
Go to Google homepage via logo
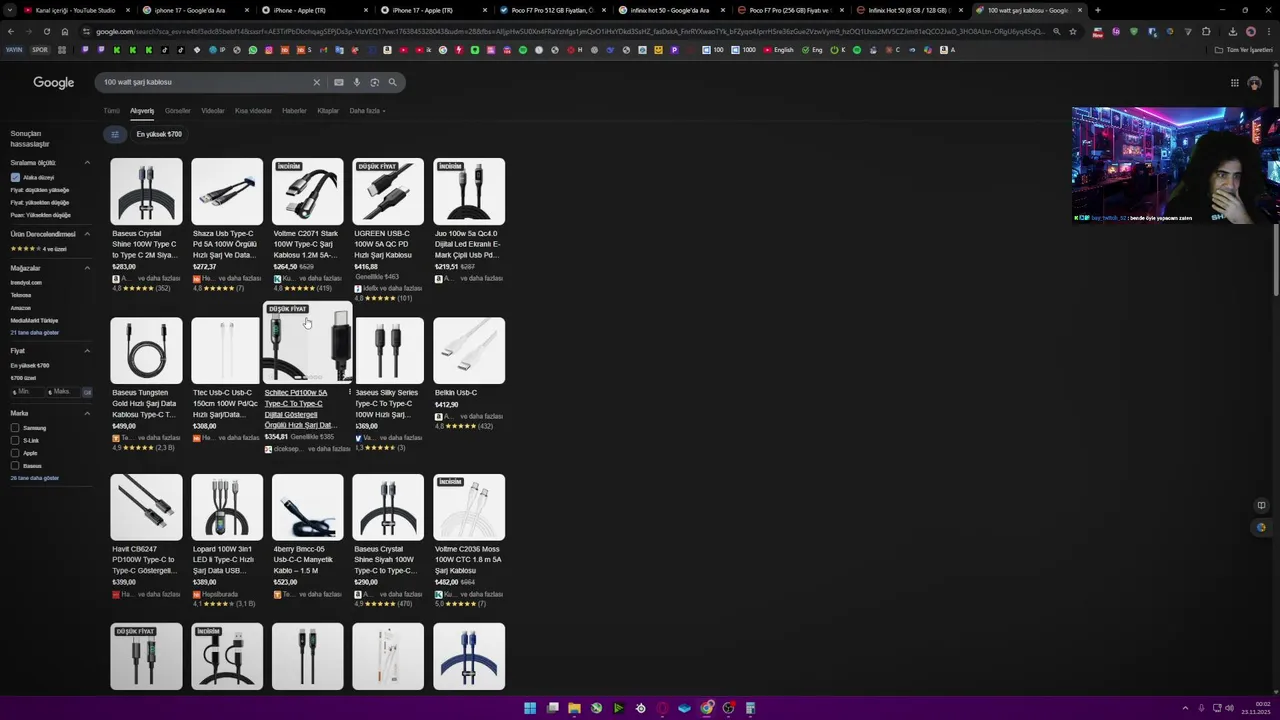click(x=54, y=82)
